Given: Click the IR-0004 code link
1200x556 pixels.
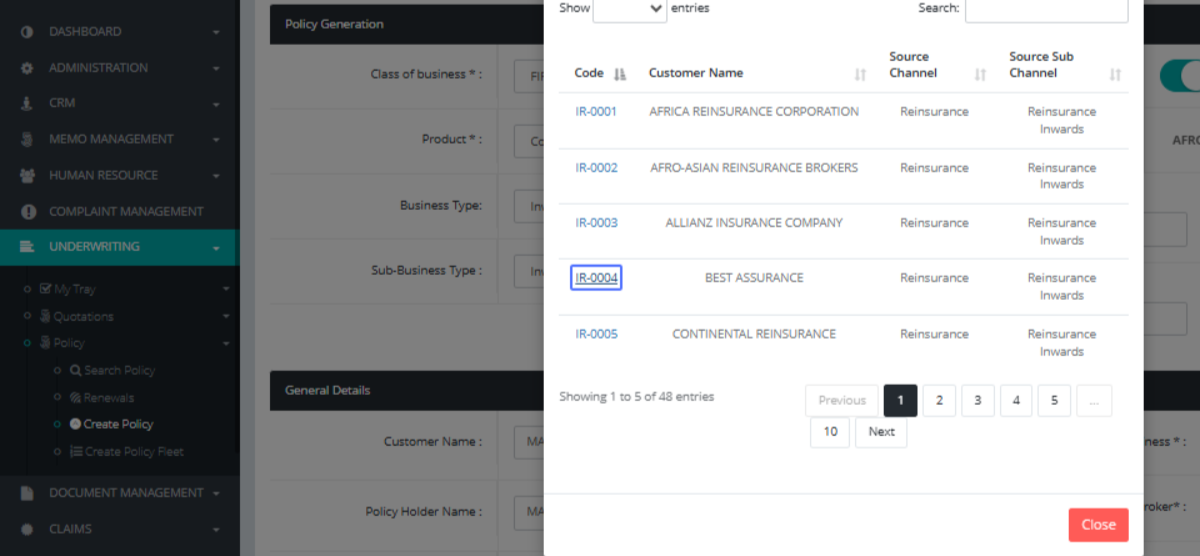Looking at the screenshot, I should click(x=596, y=278).
